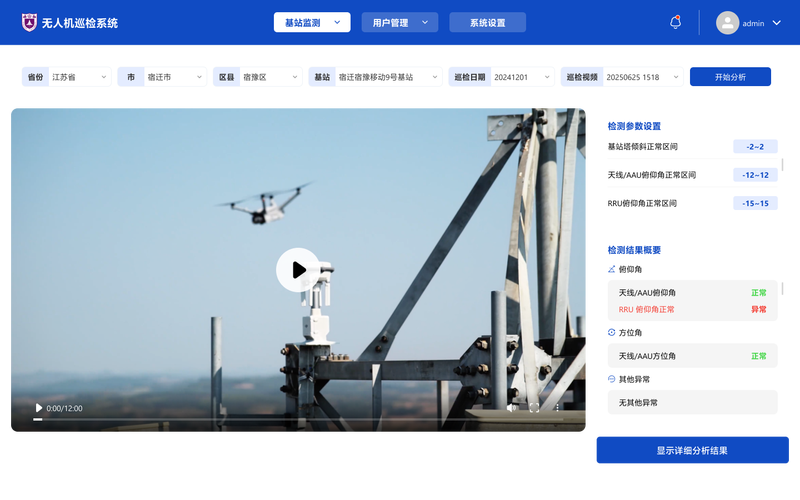Screen dimensions: 800x500
Task: Click 显示详细分析结果 button
Action: [692, 450]
